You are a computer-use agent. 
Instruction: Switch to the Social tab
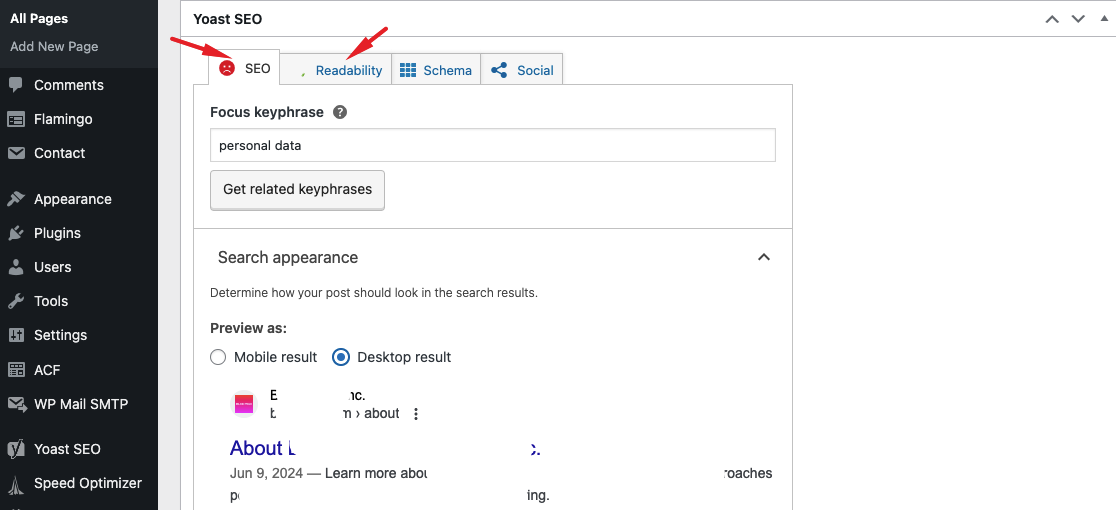coord(522,70)
